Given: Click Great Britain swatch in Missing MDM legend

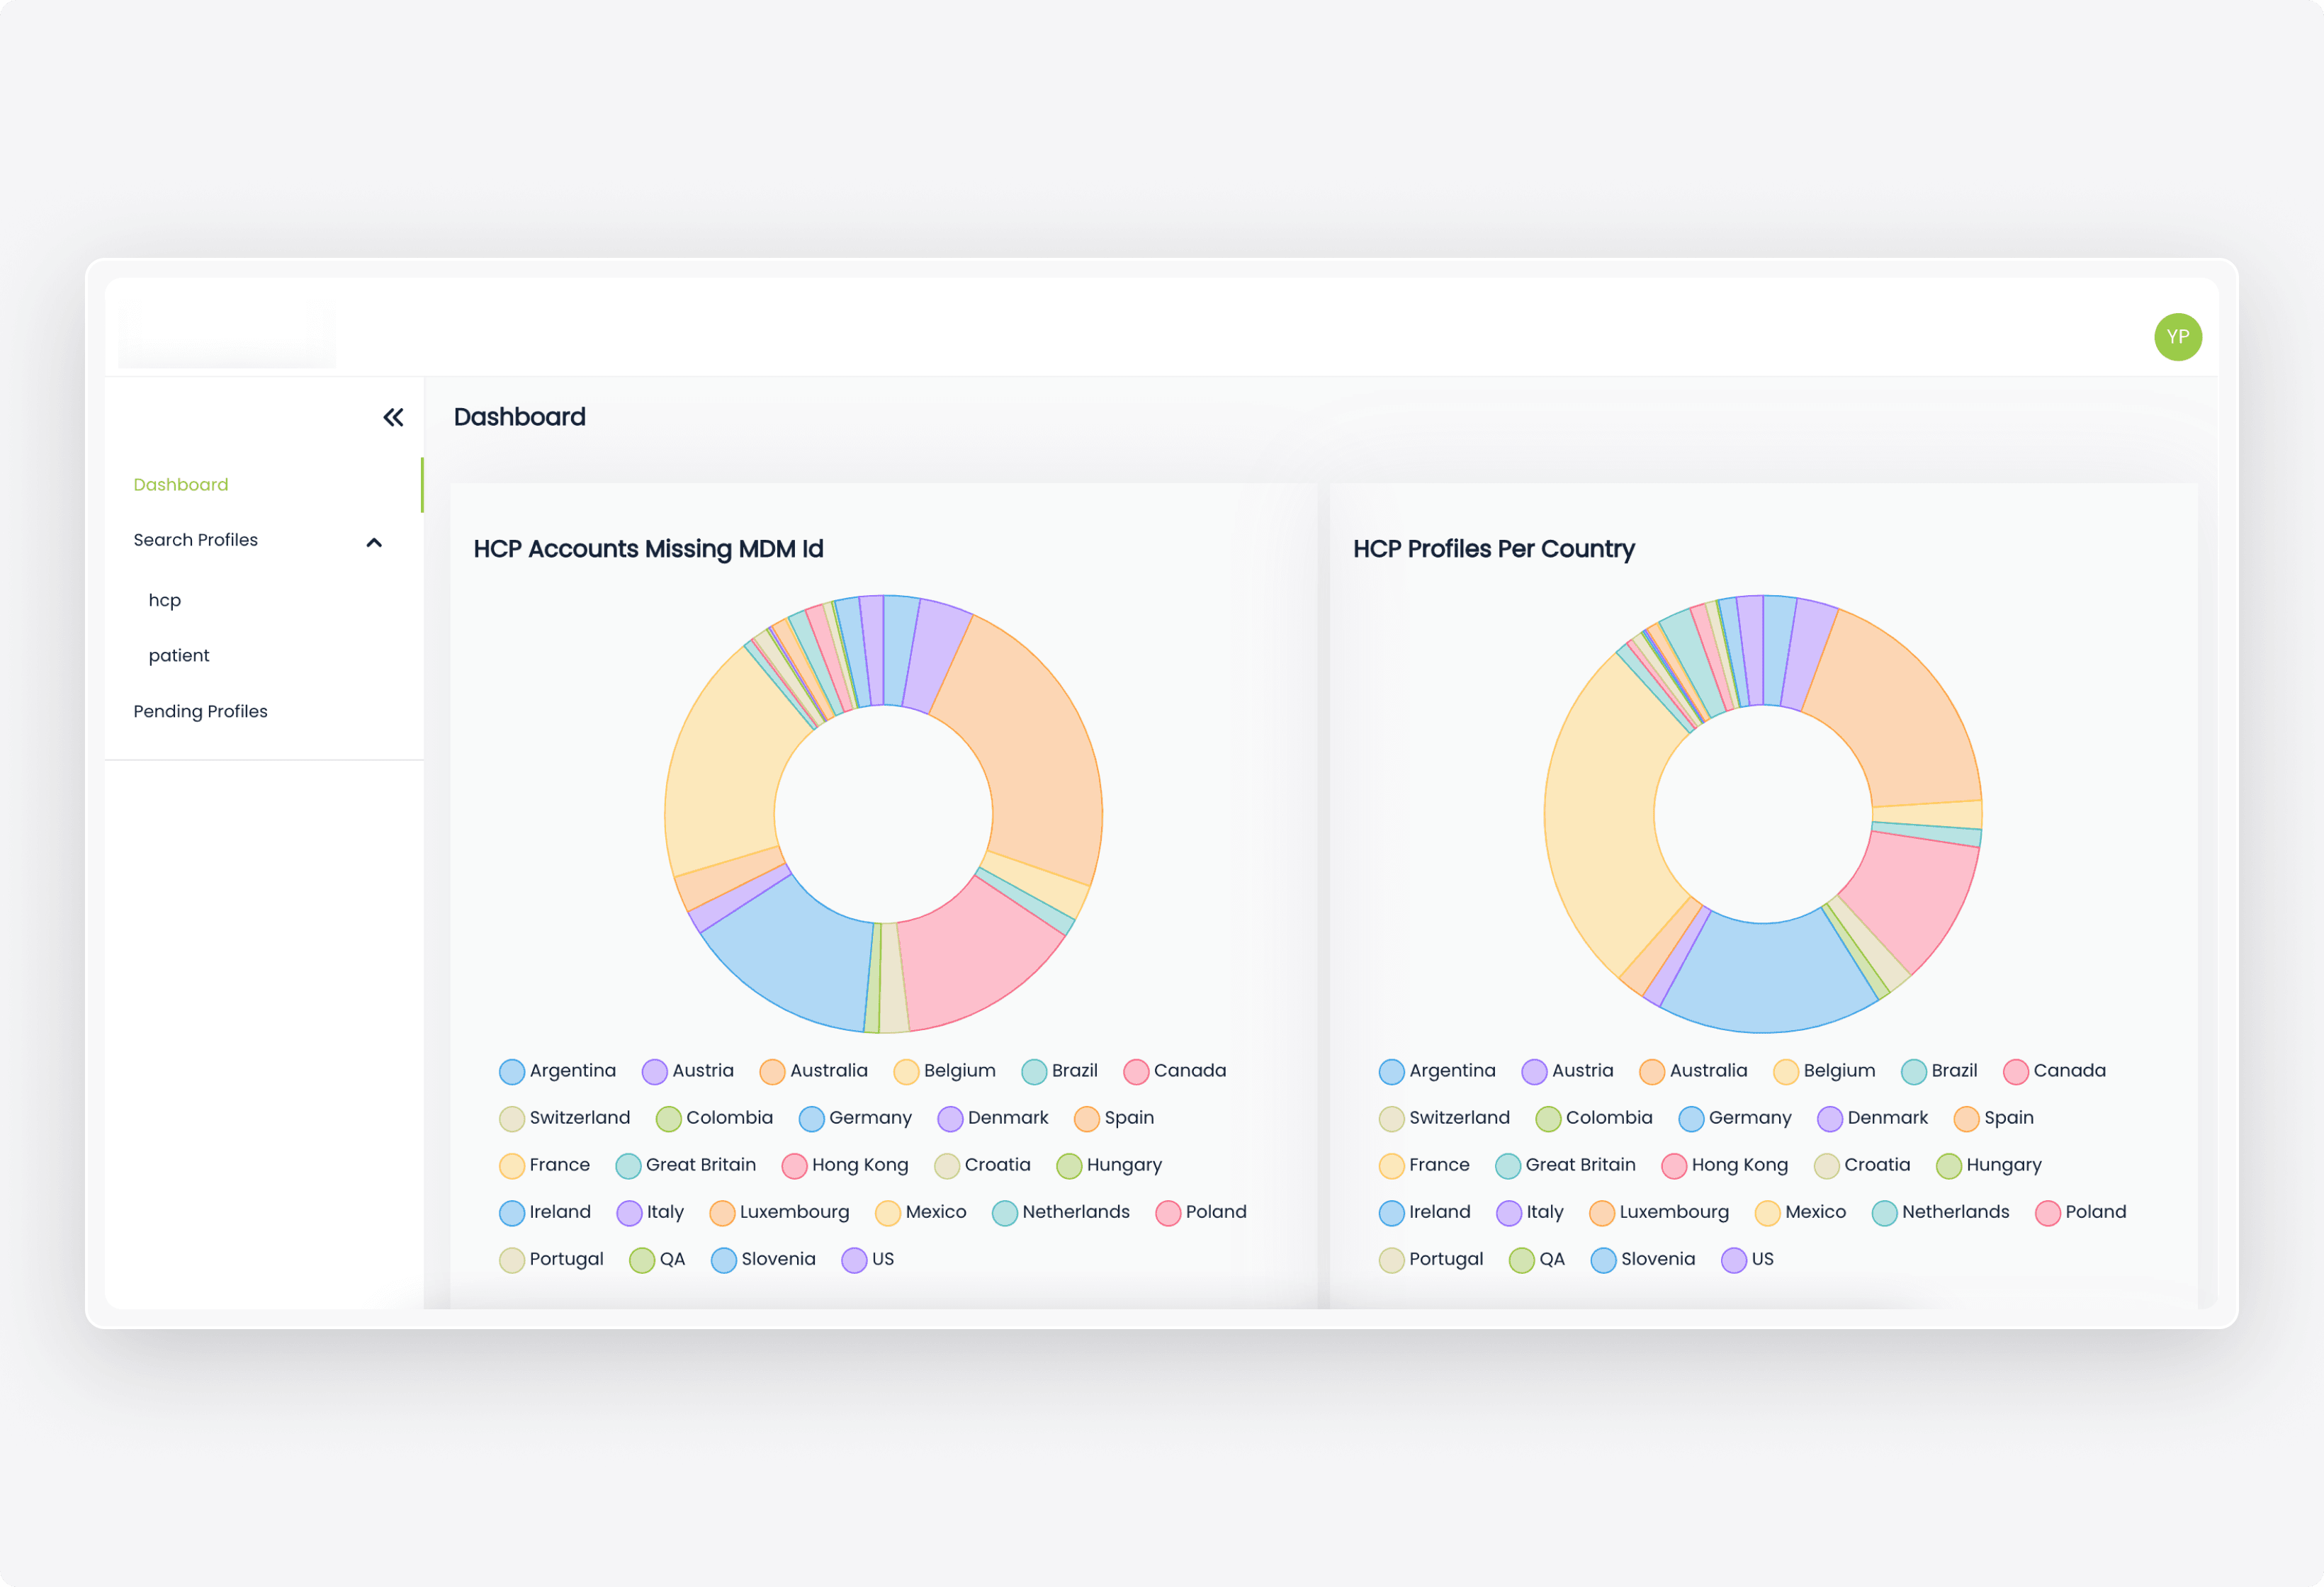Looking at the screenshot, I should point(628,1166).
